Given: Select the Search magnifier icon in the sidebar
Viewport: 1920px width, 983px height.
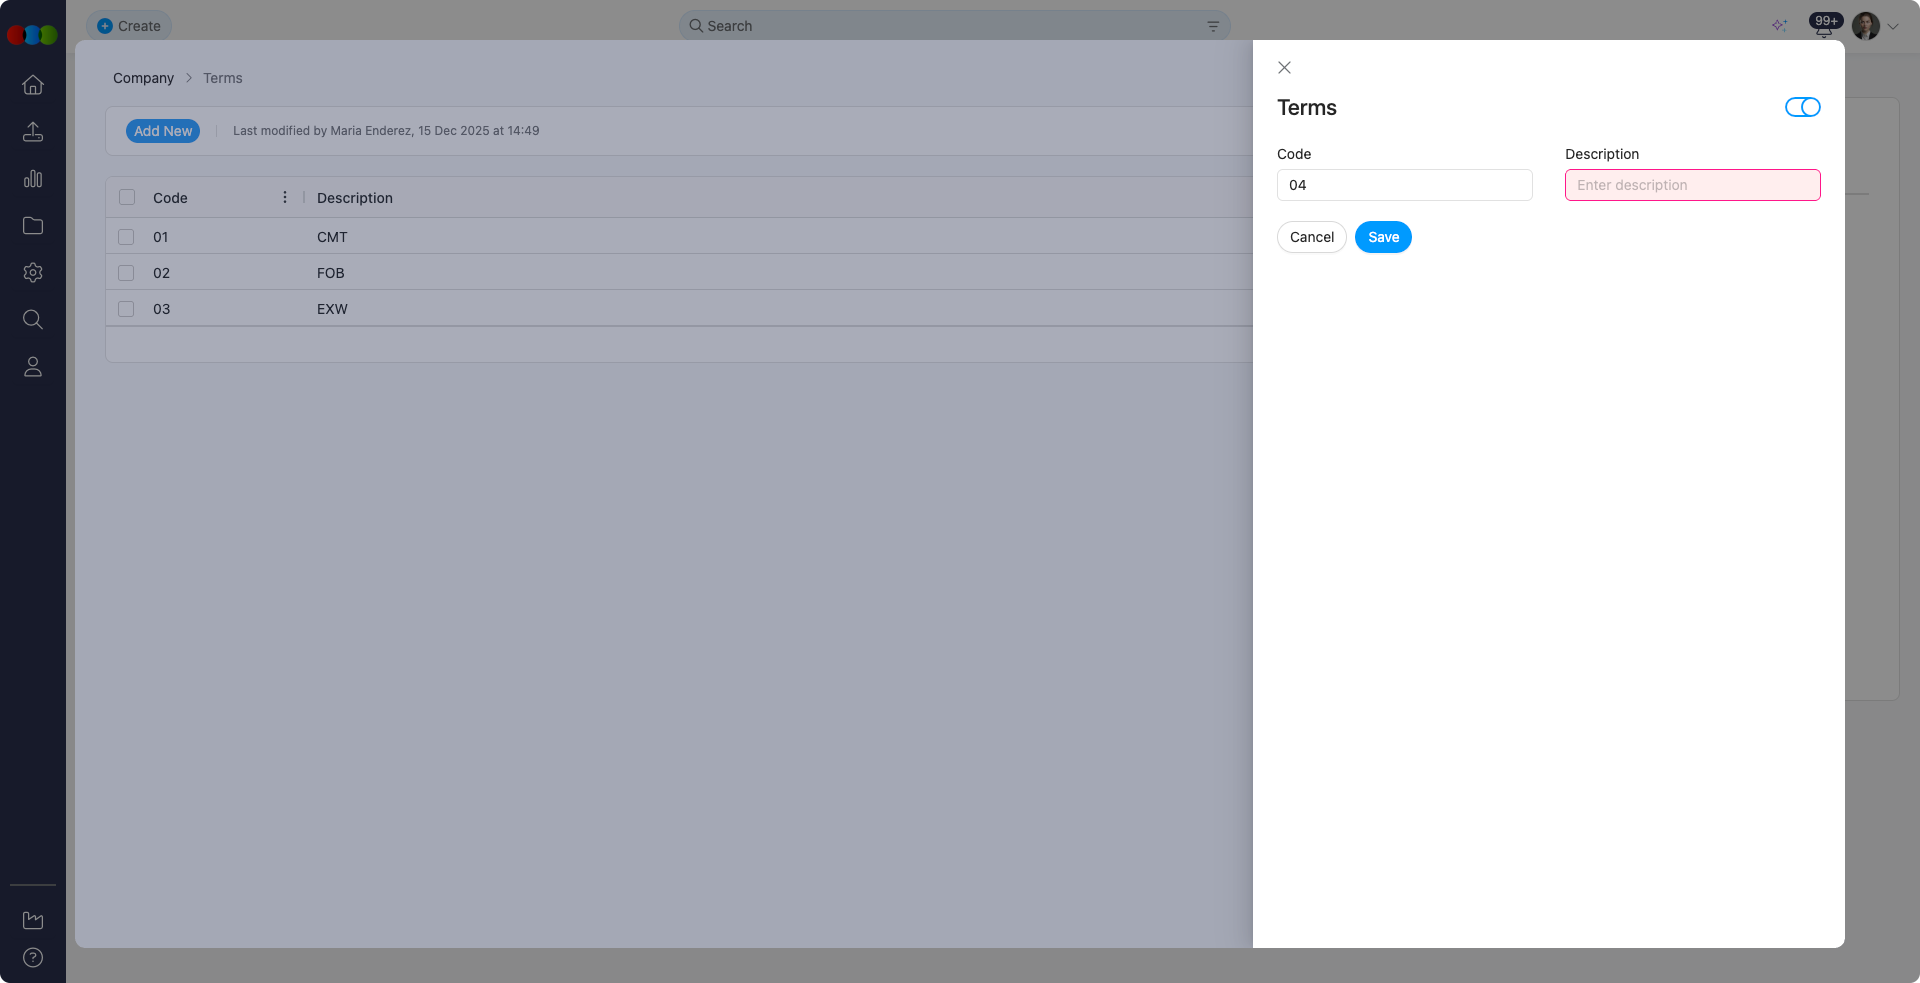Looking at the screenshot, I should click(x=33, y=319).
